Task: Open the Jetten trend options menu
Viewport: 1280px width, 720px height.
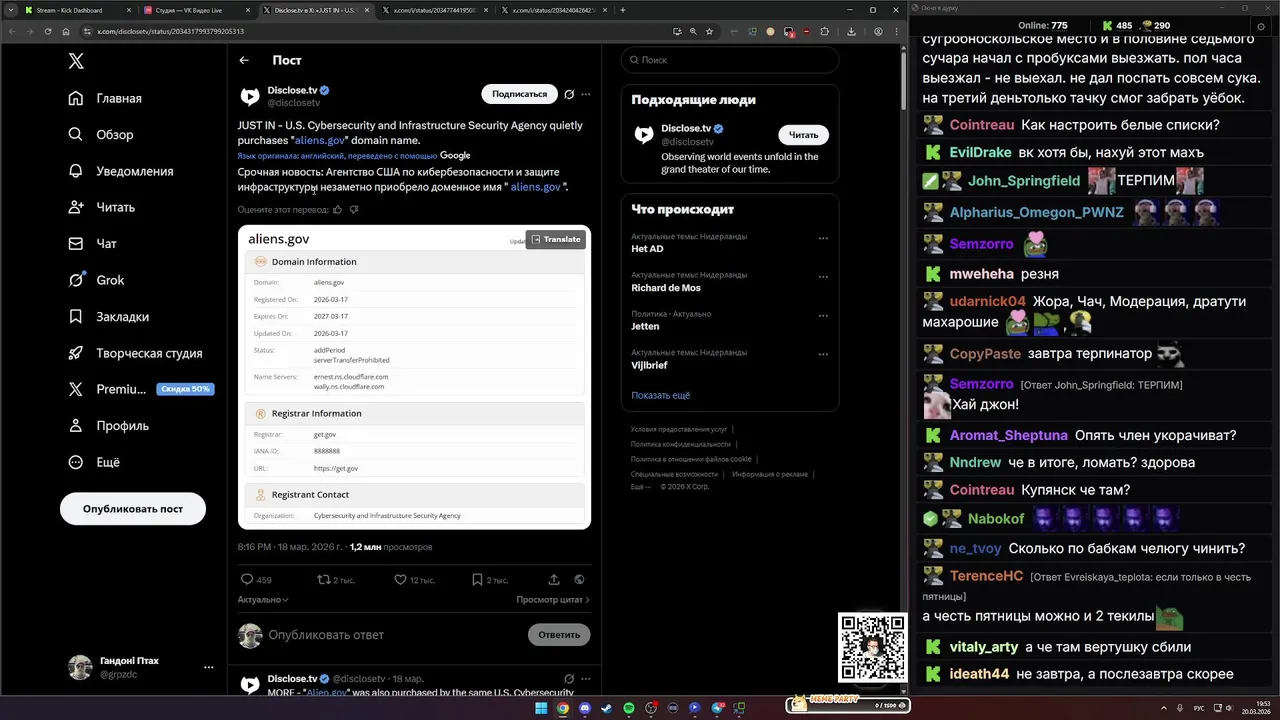Action: coord(823,315)
